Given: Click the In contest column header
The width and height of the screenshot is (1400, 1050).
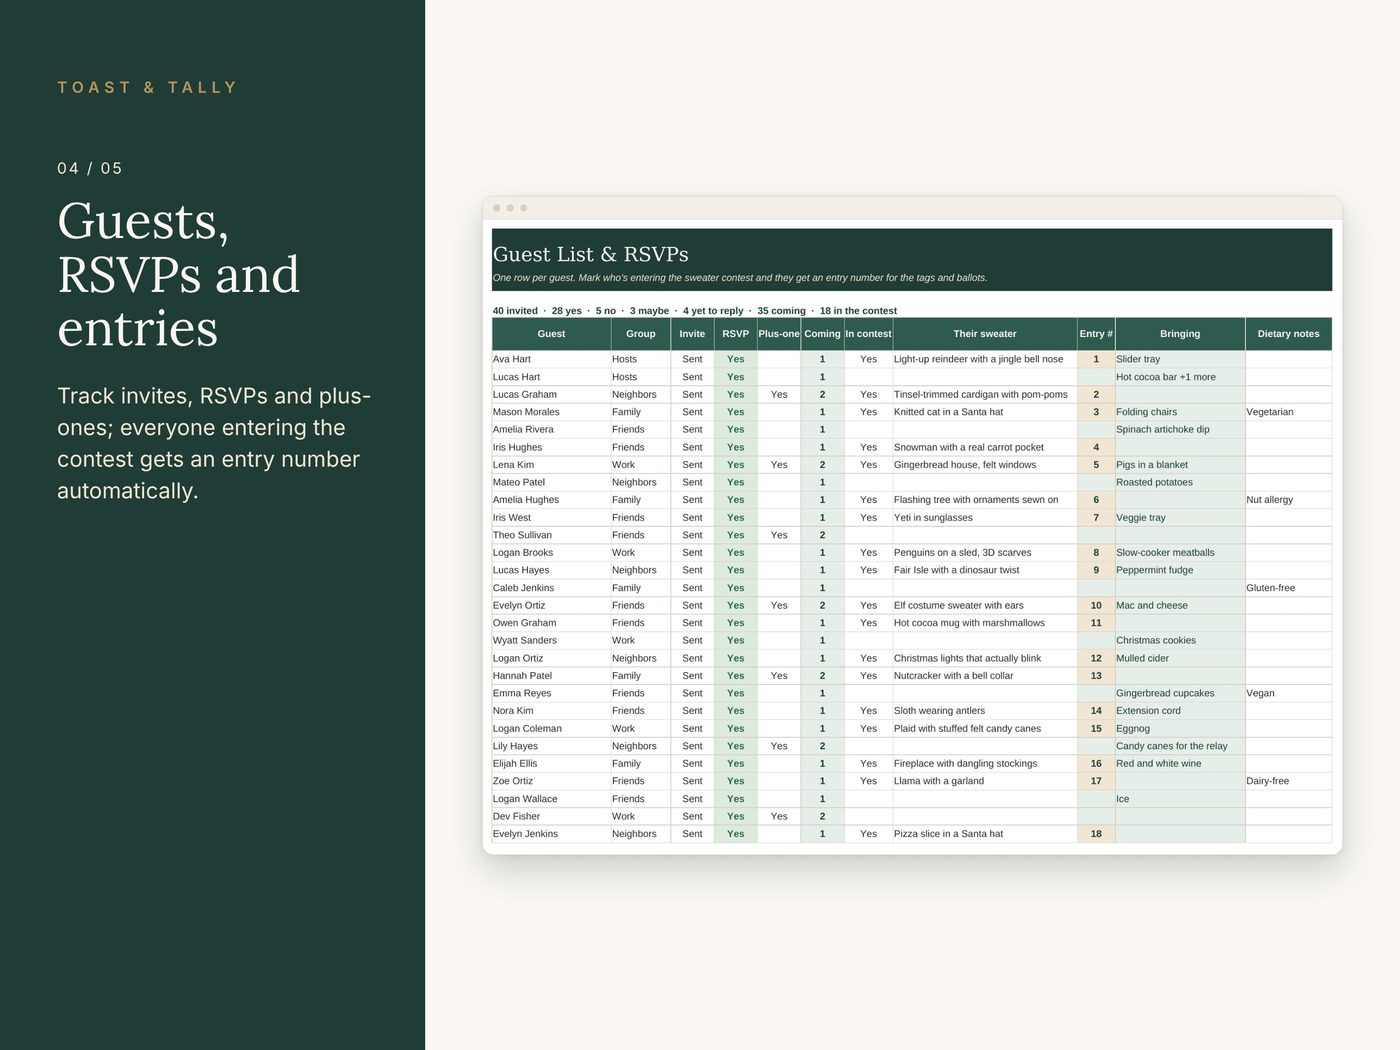Looking at the screenshot, I should (868, 334).
